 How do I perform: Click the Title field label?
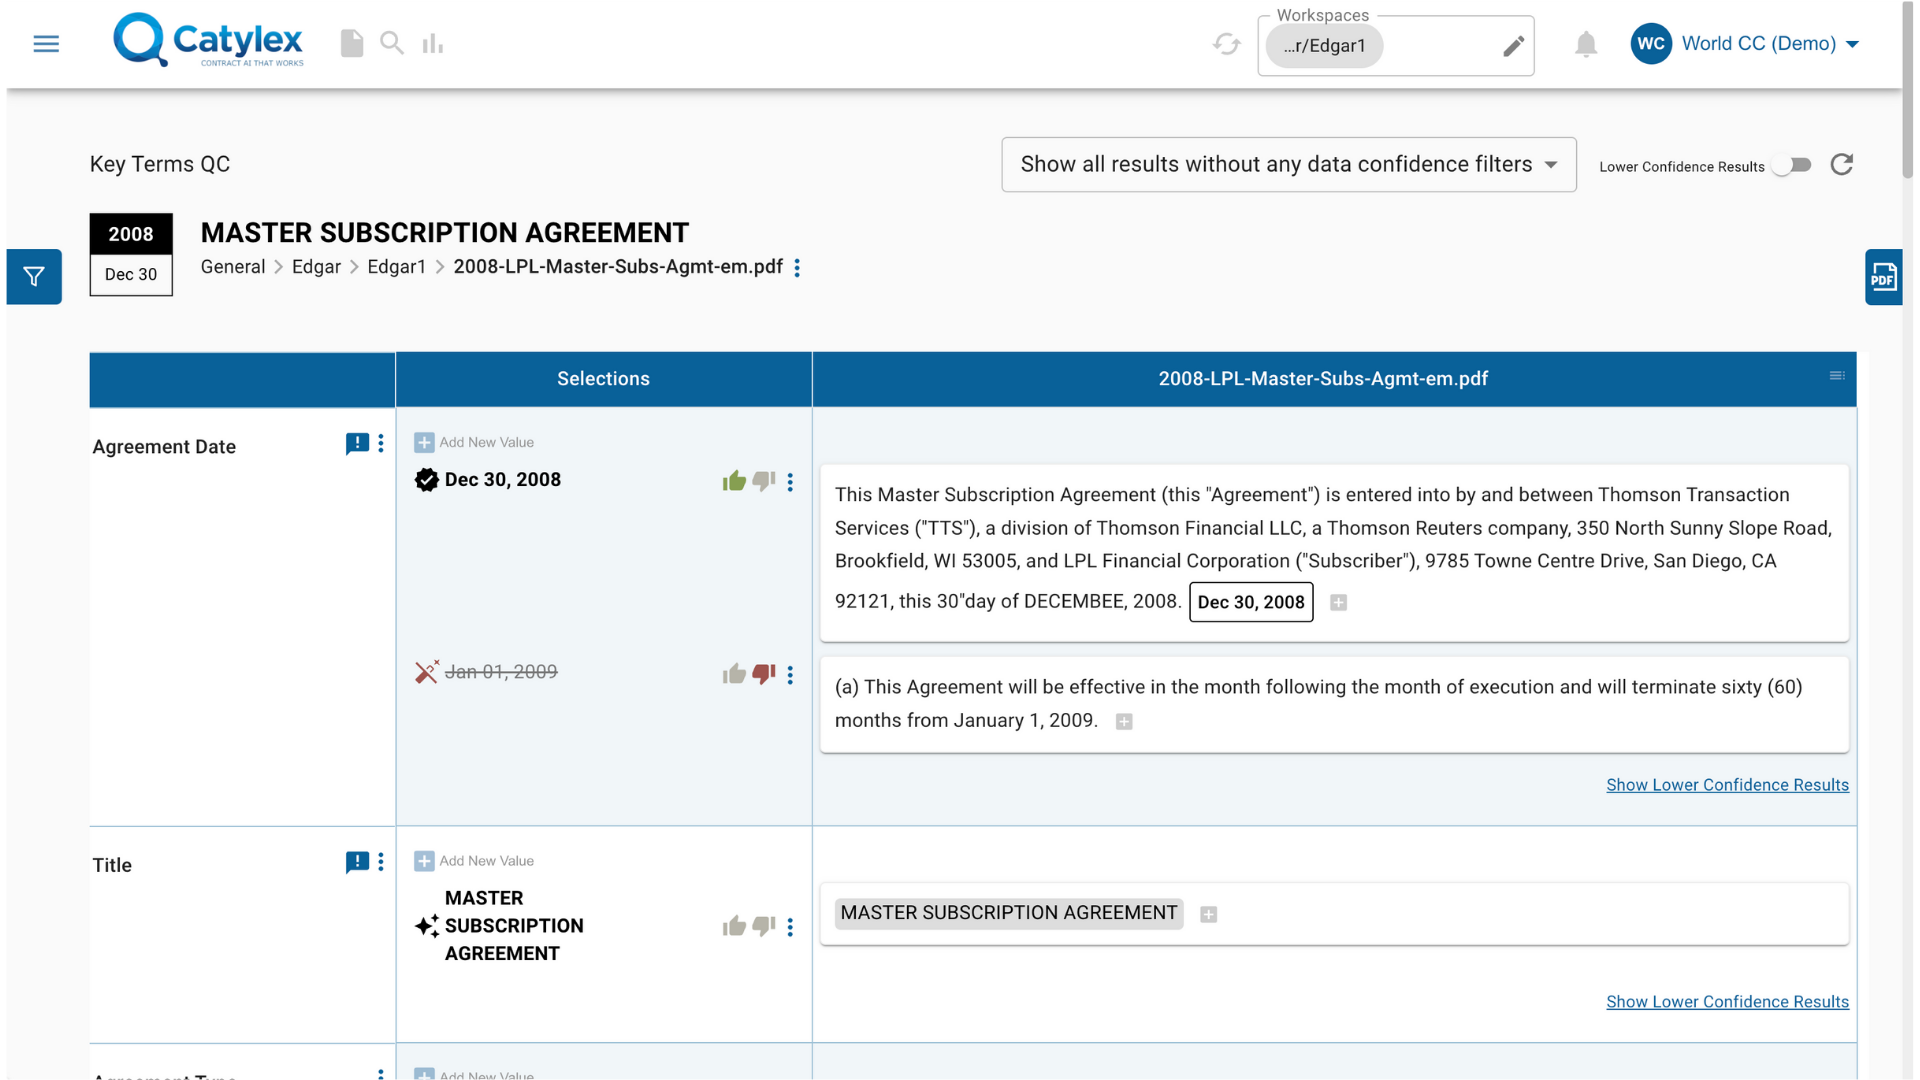tap(112, 865)
